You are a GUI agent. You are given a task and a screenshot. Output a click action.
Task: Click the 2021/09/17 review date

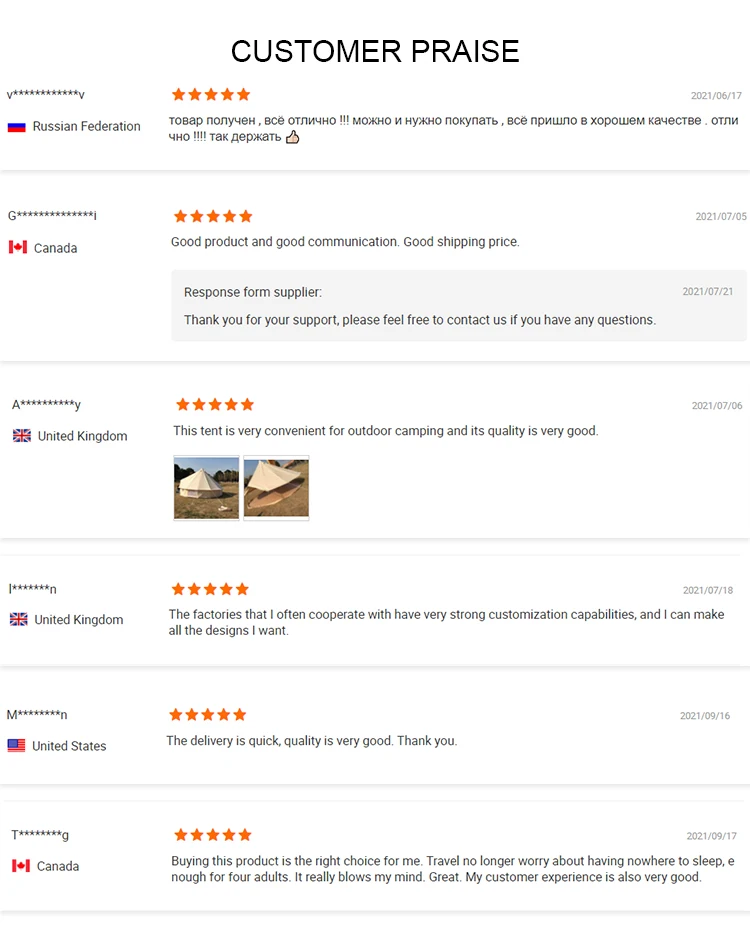point(711,836)
